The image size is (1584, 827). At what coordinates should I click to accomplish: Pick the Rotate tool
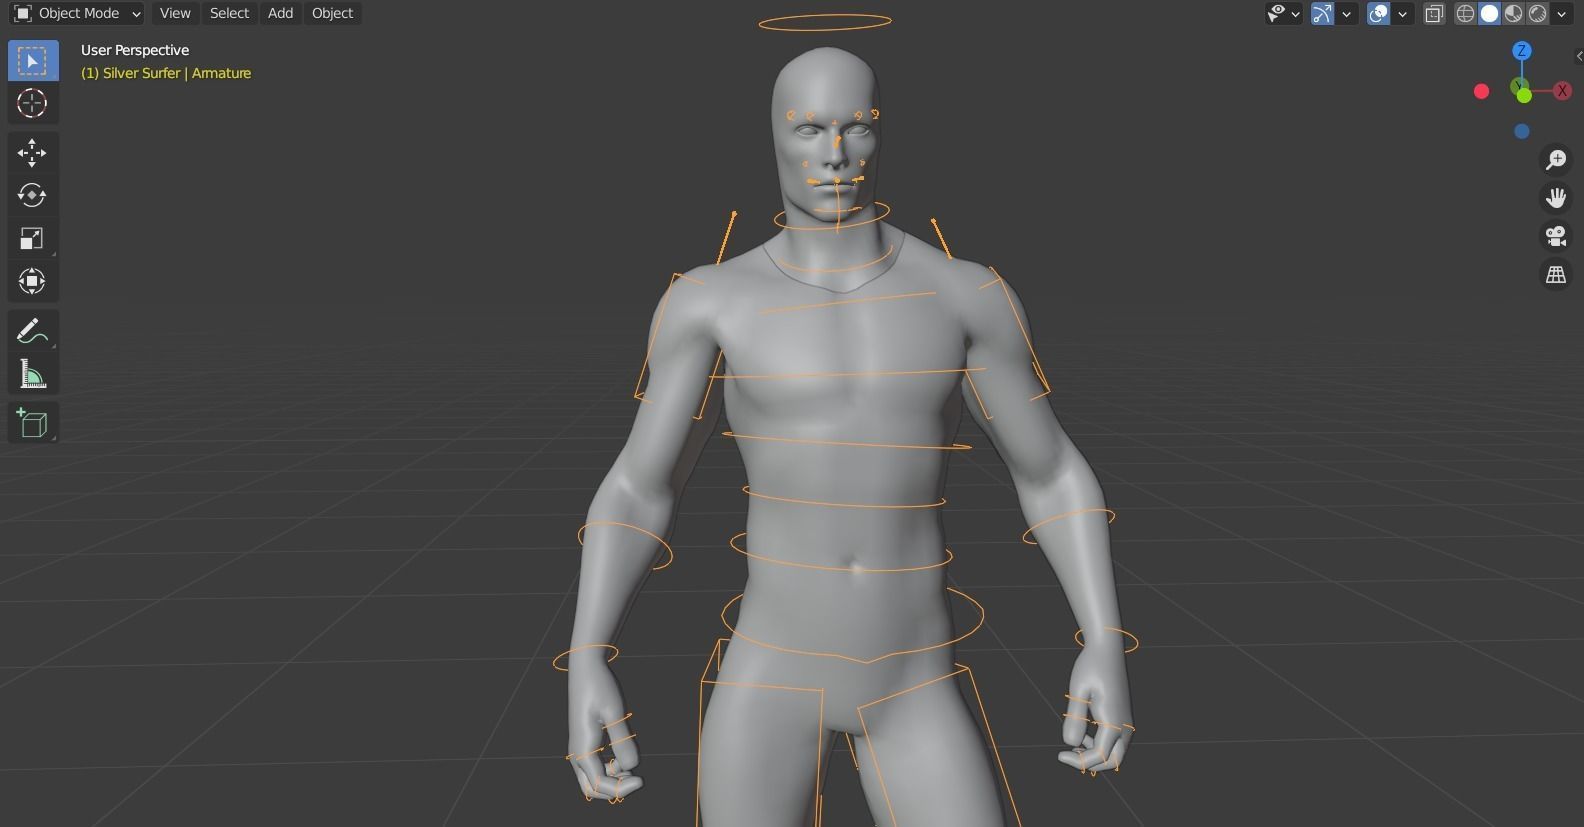click(x=33, y=195)
